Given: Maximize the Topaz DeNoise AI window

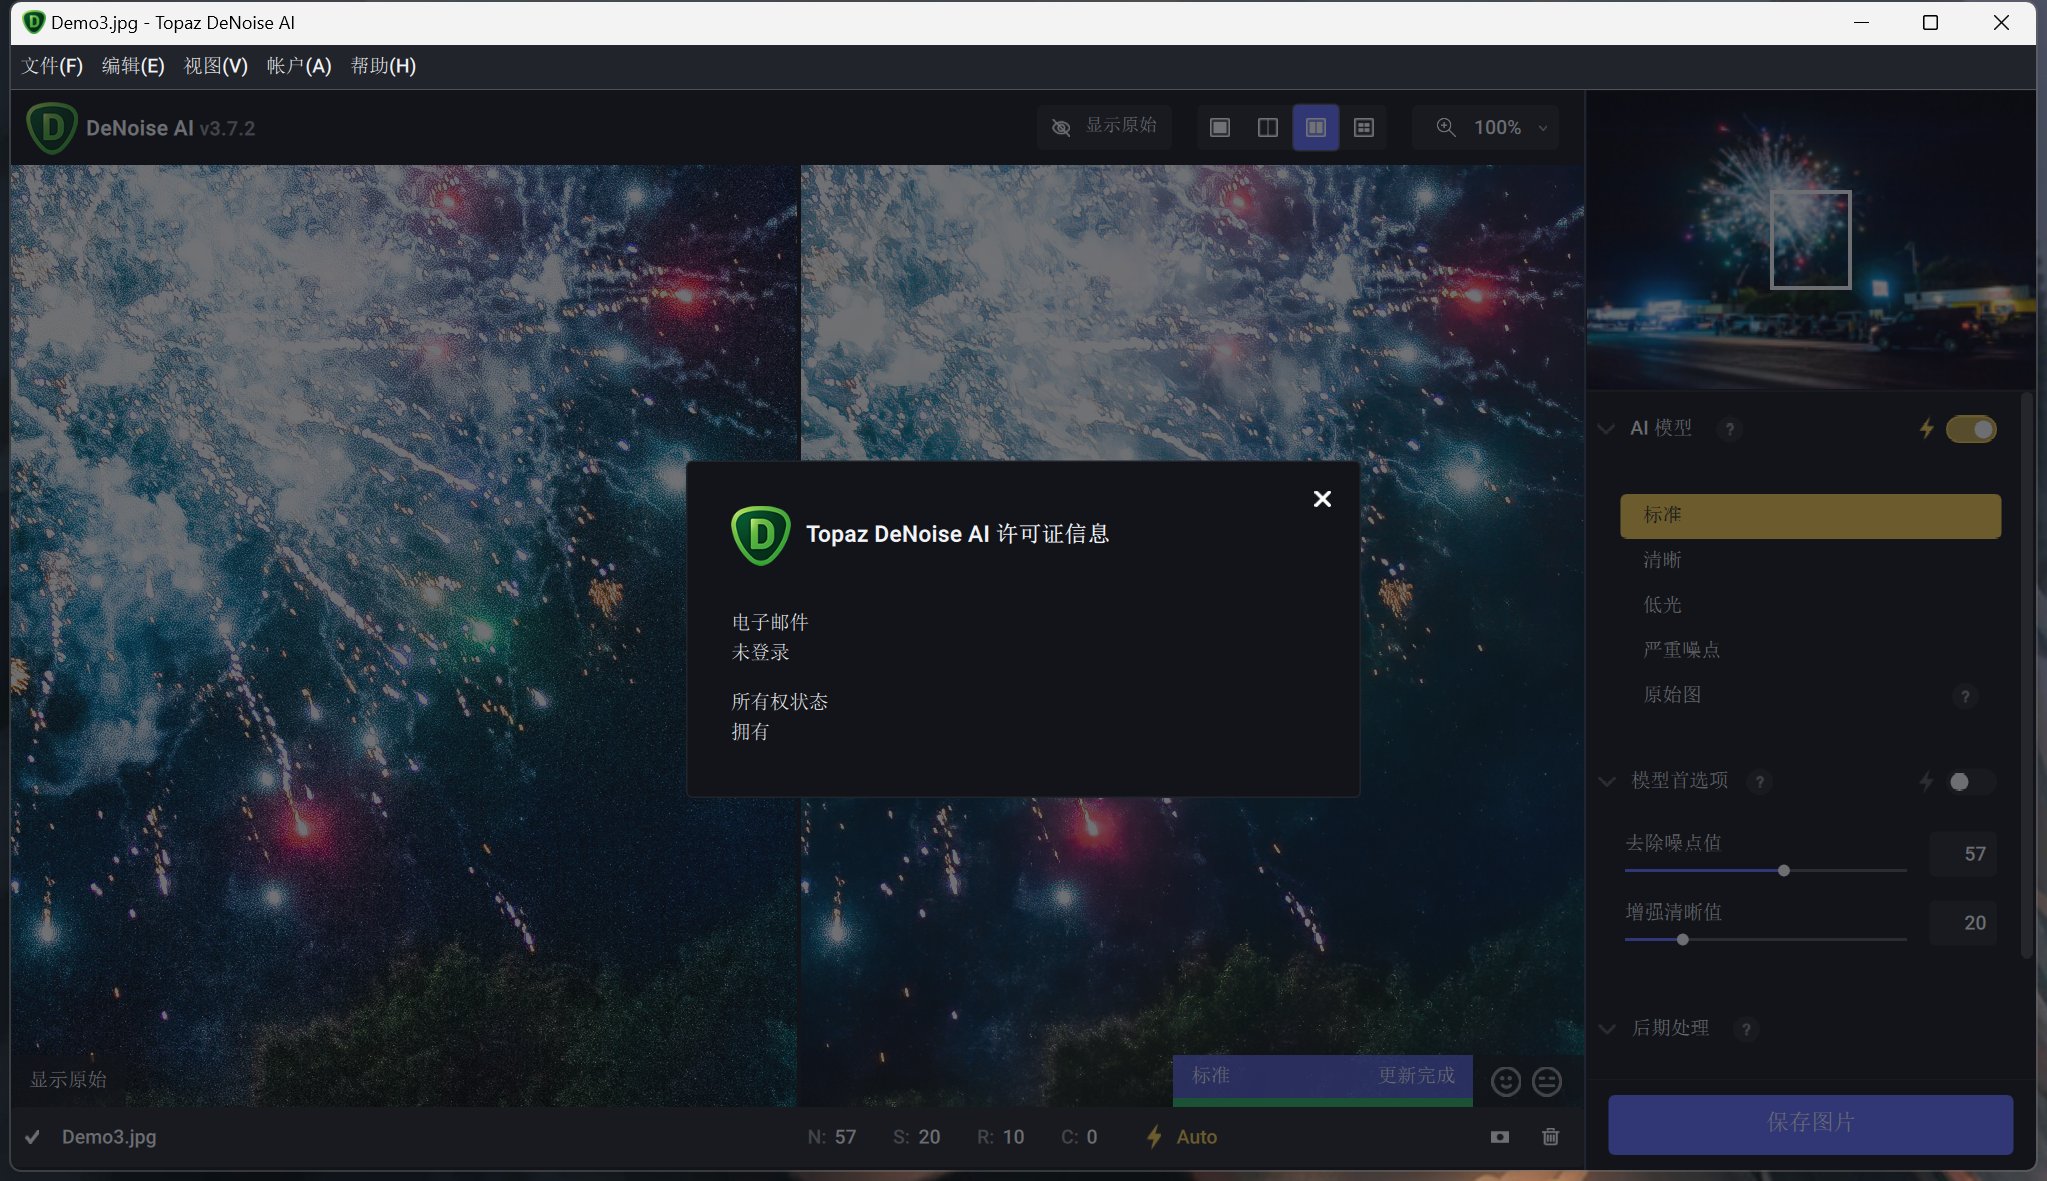Looking at the screenshot, I should [1931, 22].
